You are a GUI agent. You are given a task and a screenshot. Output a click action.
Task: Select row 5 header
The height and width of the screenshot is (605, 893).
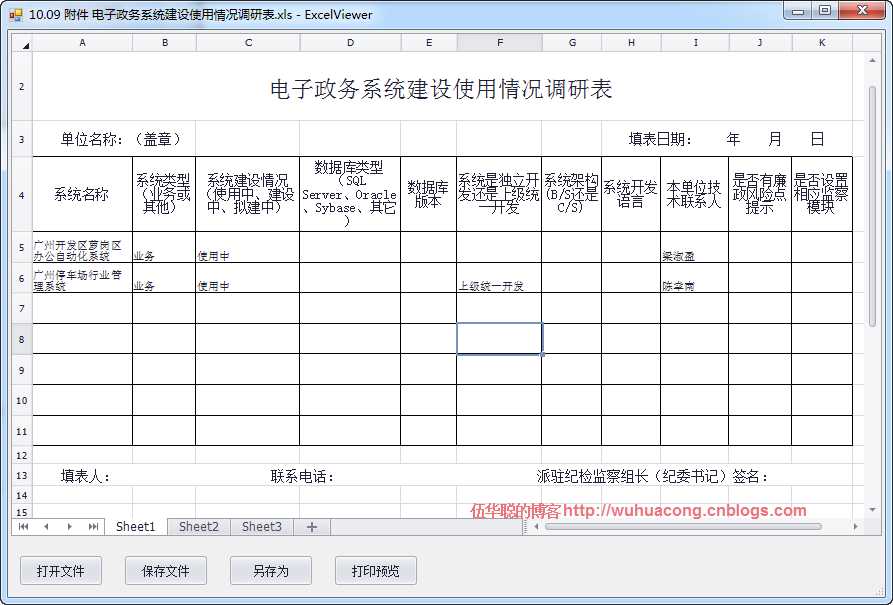coord(22,247)
